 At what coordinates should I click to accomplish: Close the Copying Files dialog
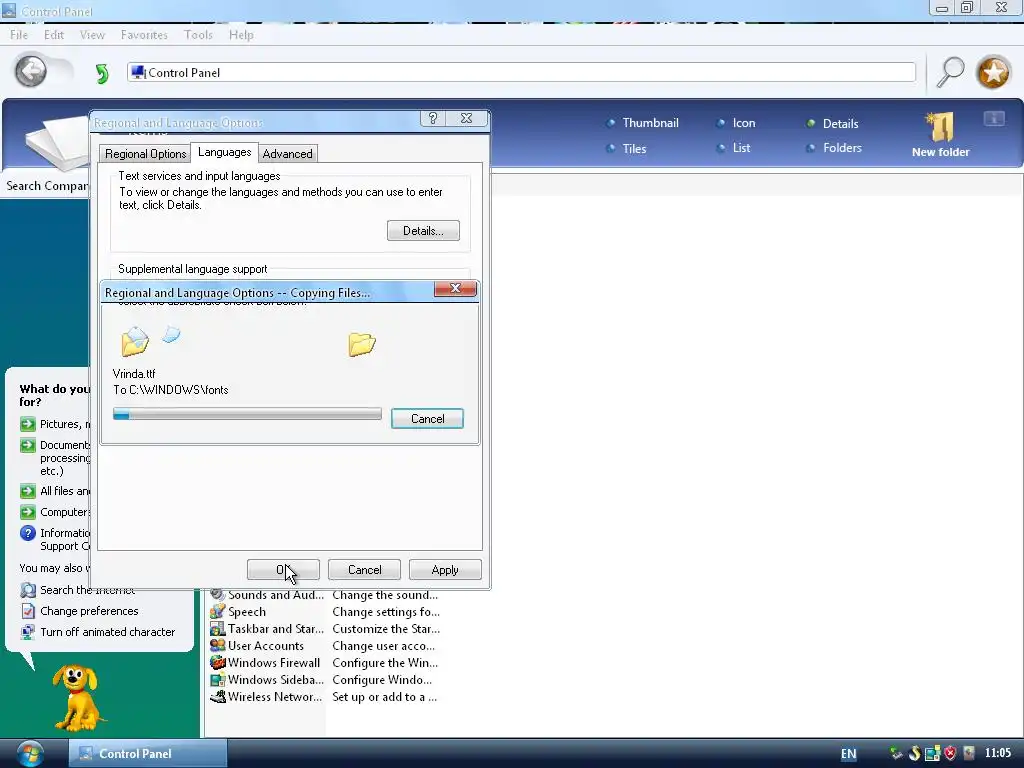(455, 289)
